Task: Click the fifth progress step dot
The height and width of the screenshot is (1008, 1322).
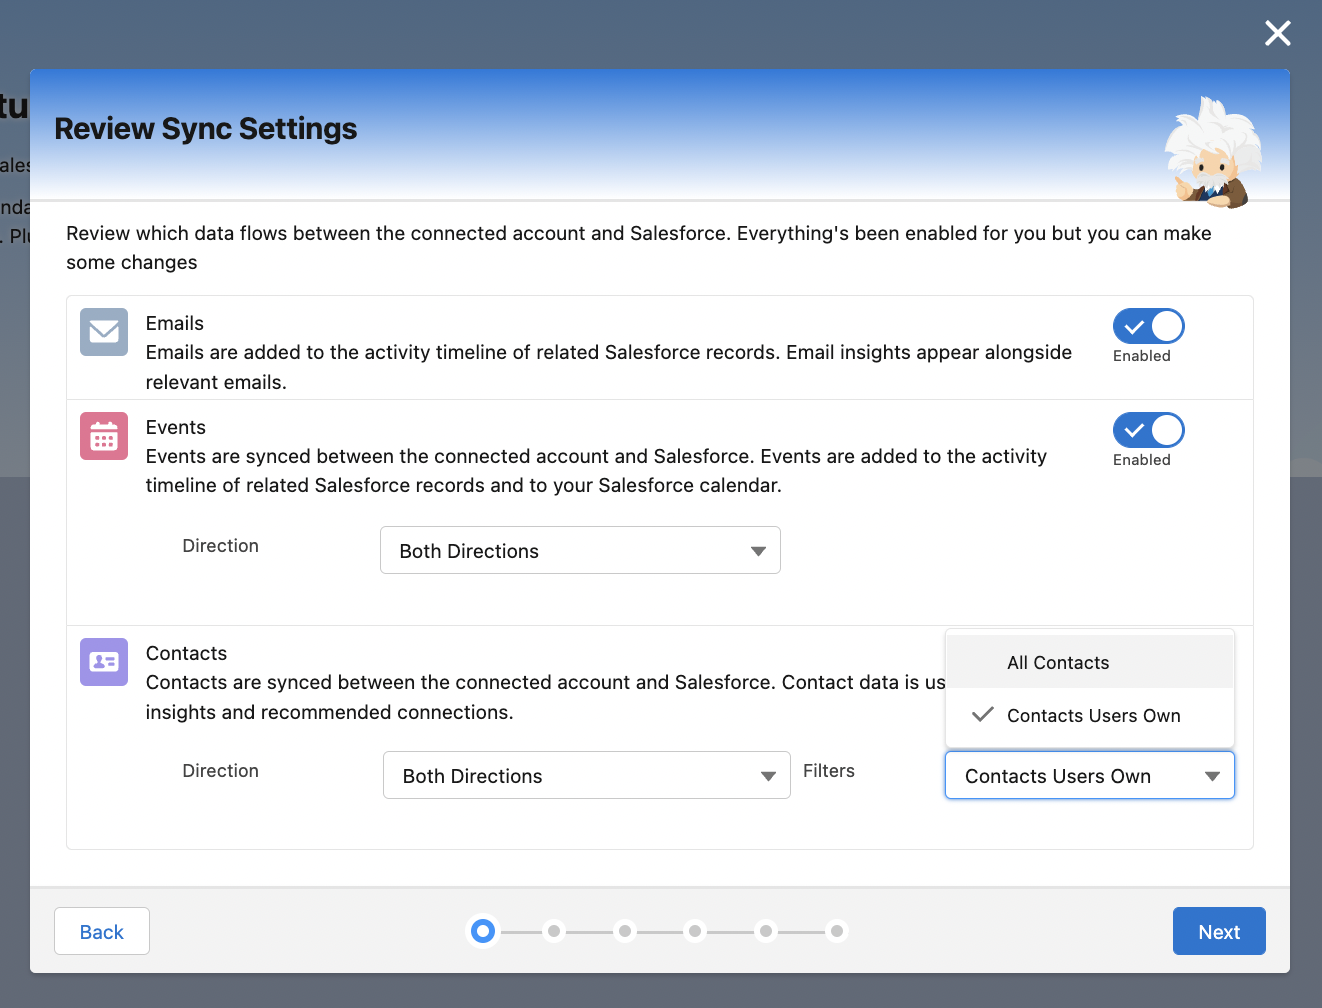Action: click(x=766, y=931)
